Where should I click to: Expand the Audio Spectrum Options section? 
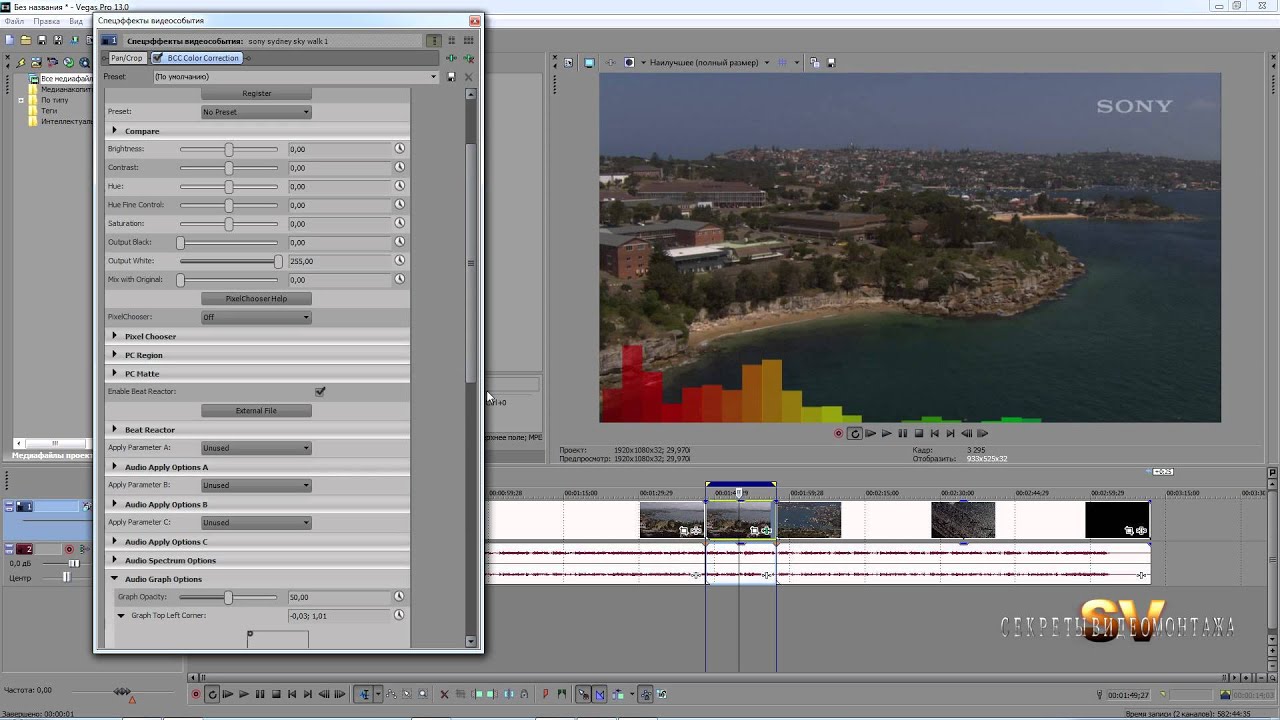[114, 560]
